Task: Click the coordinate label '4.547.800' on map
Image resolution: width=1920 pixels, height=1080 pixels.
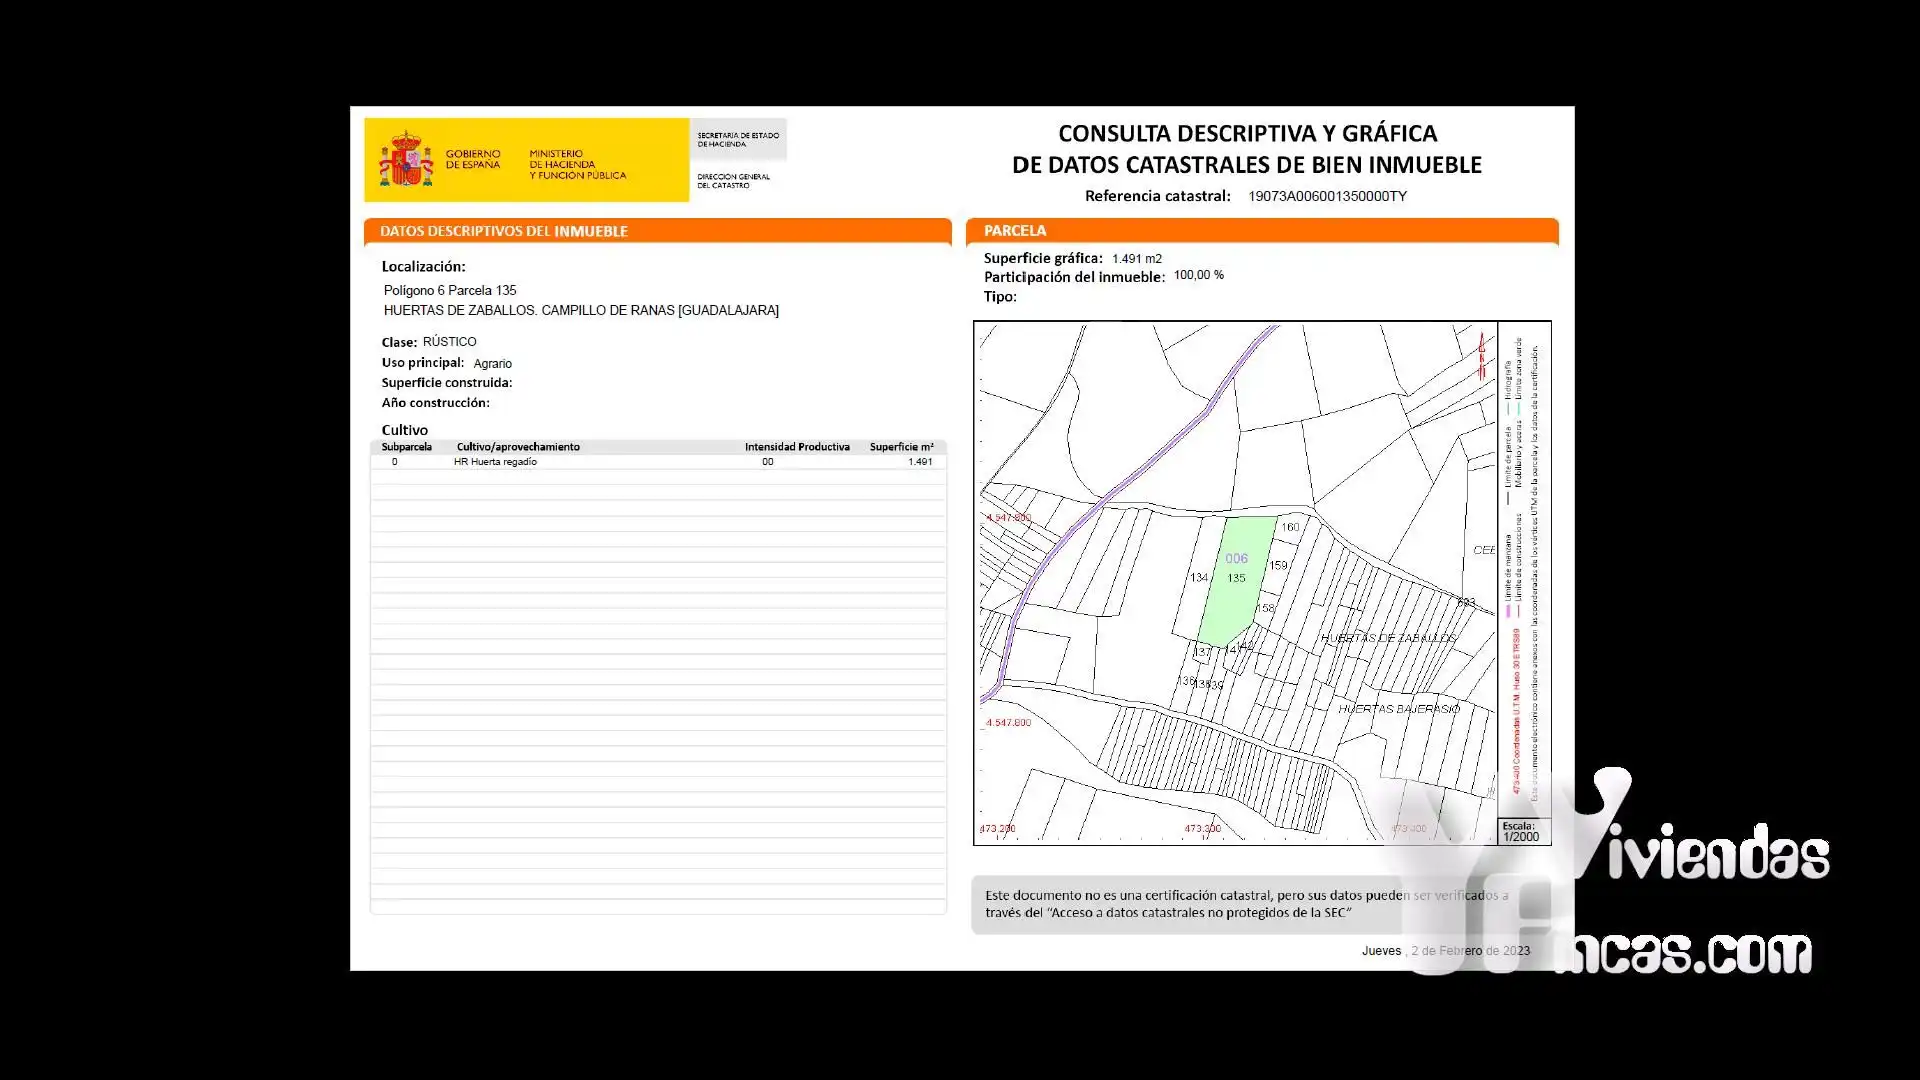Action: pos(1008,723)
